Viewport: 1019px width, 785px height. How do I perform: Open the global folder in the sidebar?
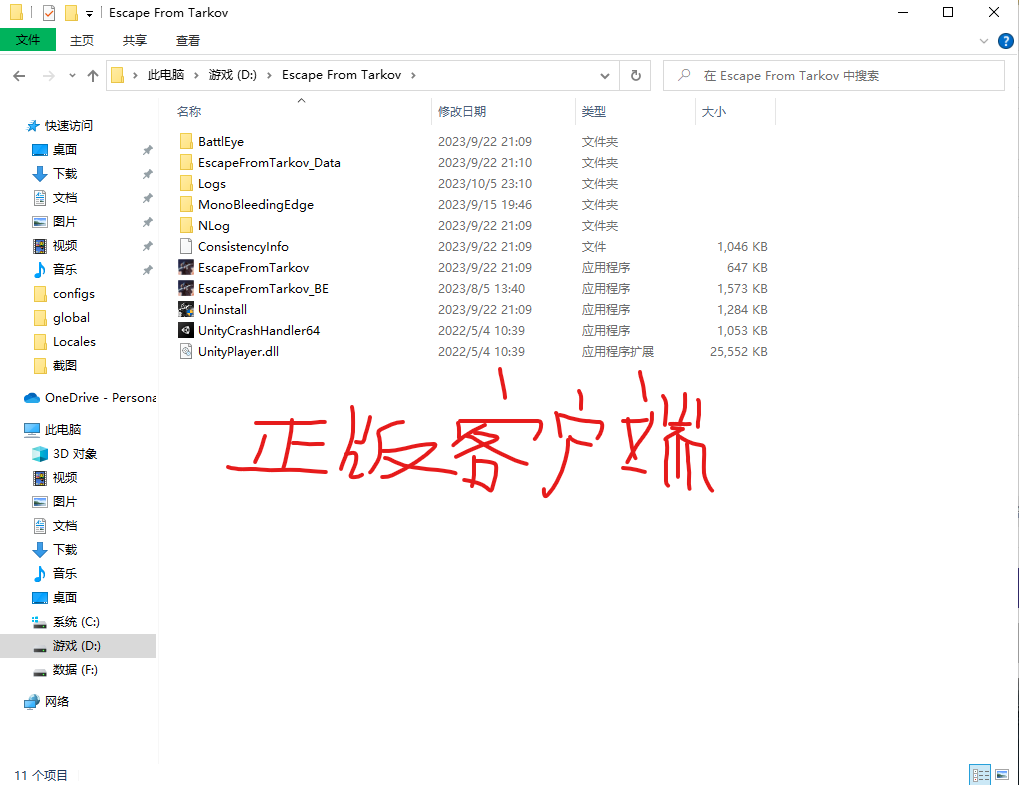[62, 318]
